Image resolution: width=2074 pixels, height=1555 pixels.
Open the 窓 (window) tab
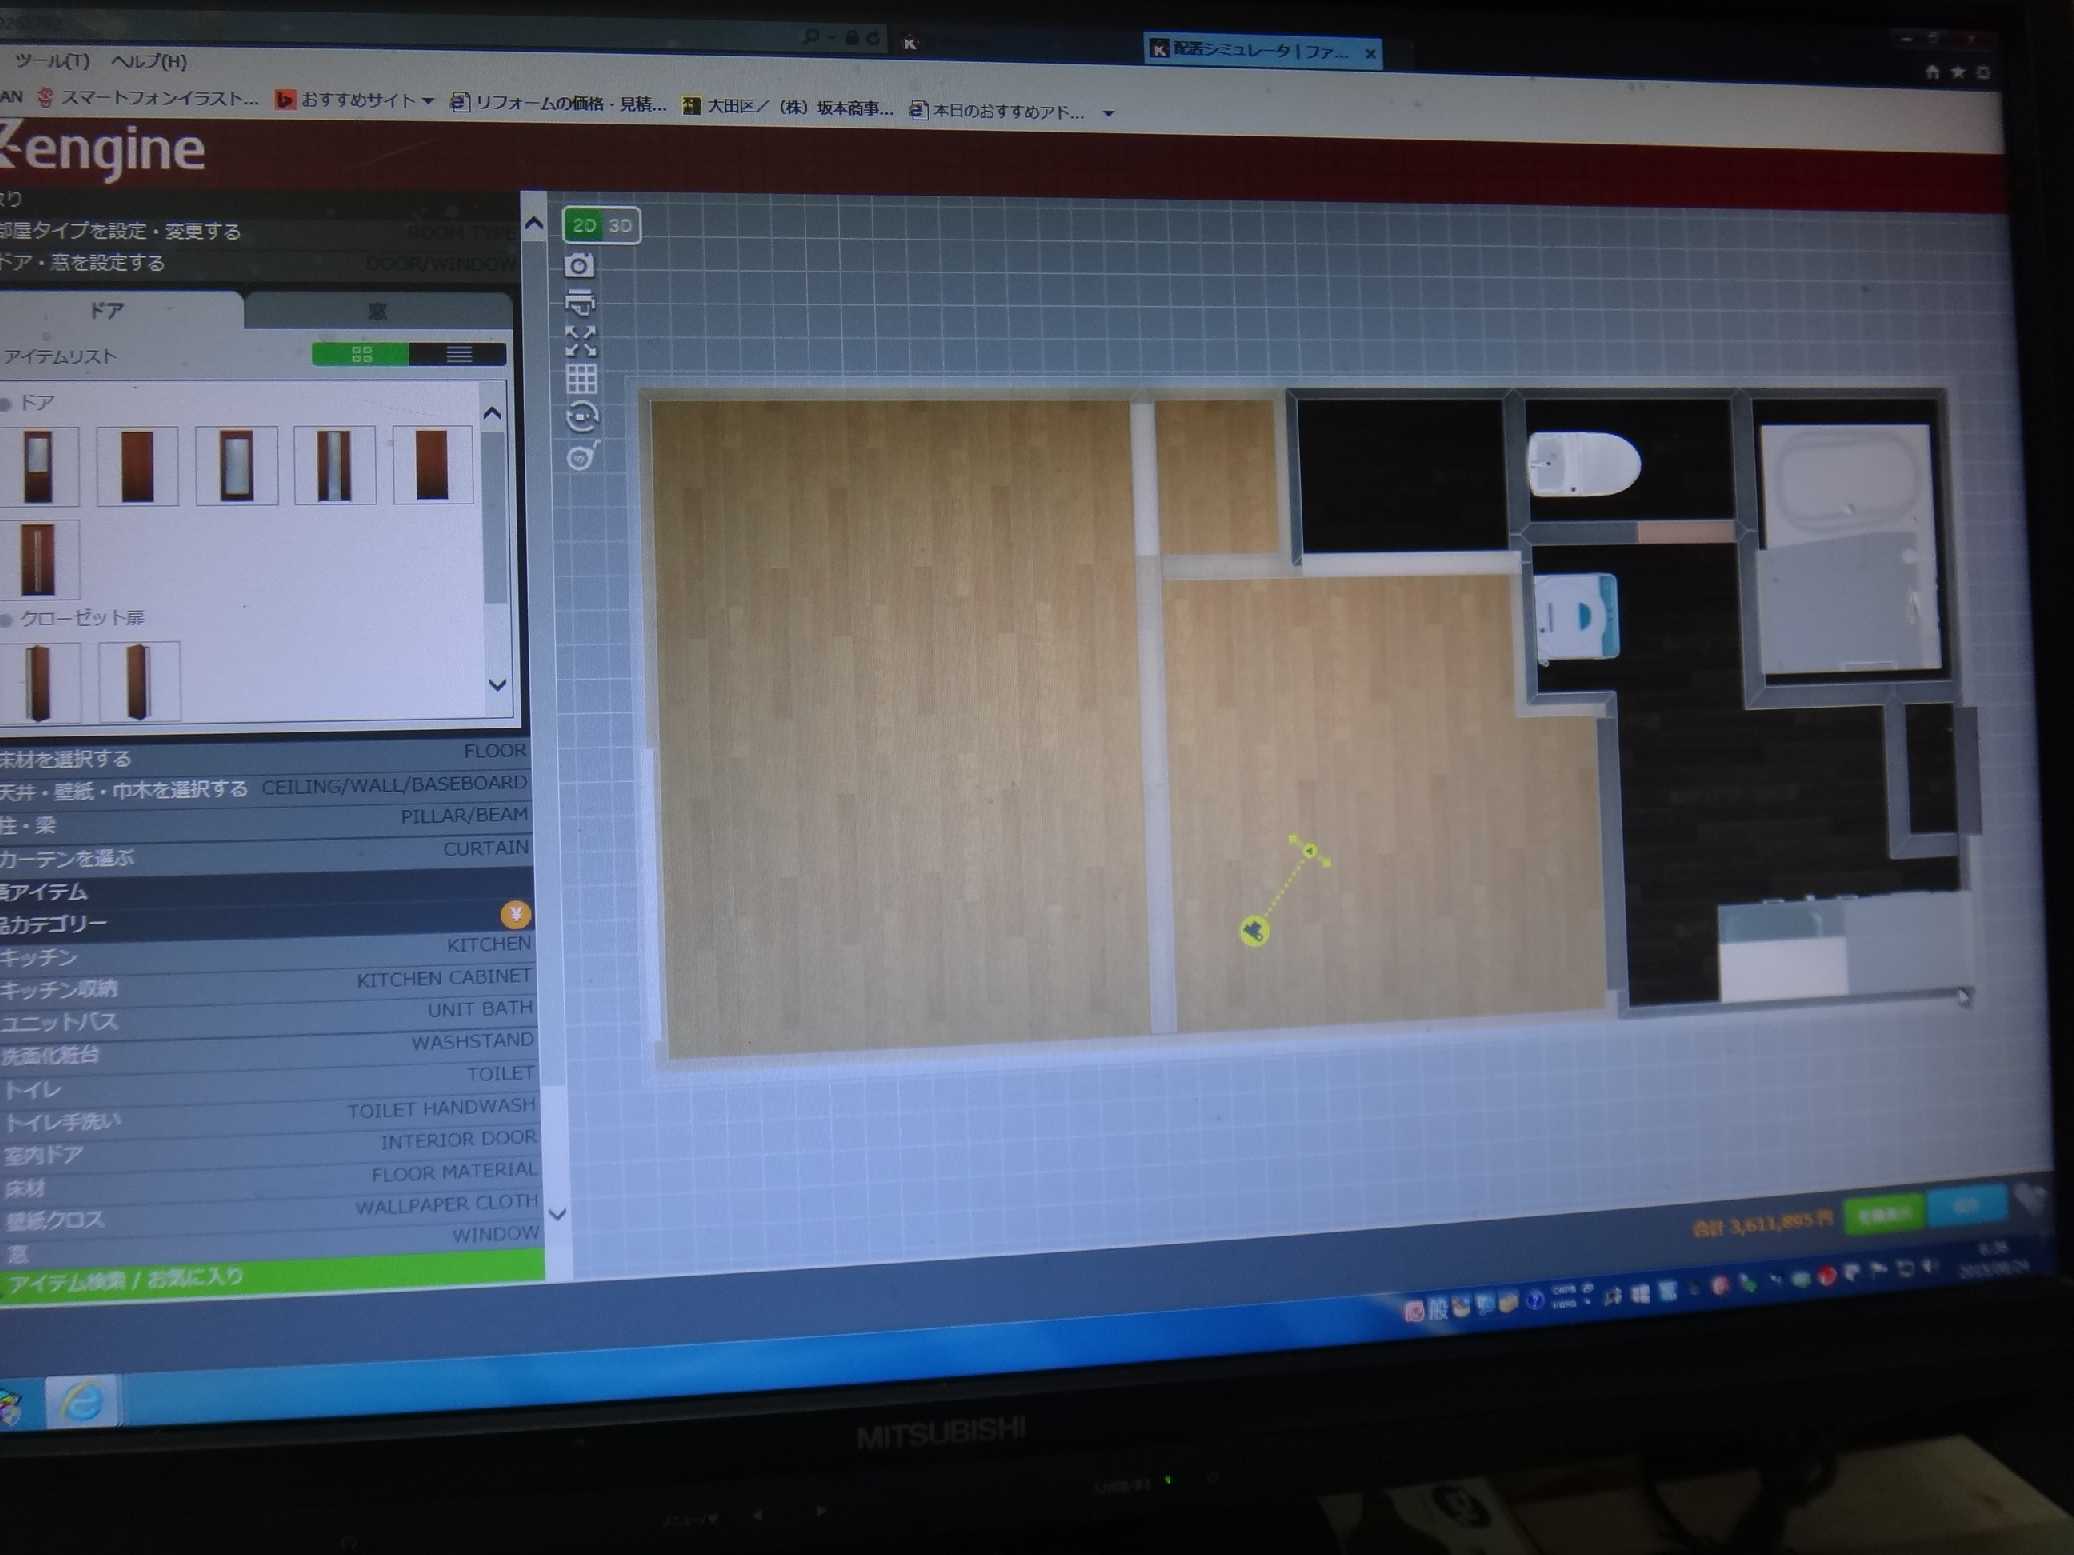click(377, 311)
